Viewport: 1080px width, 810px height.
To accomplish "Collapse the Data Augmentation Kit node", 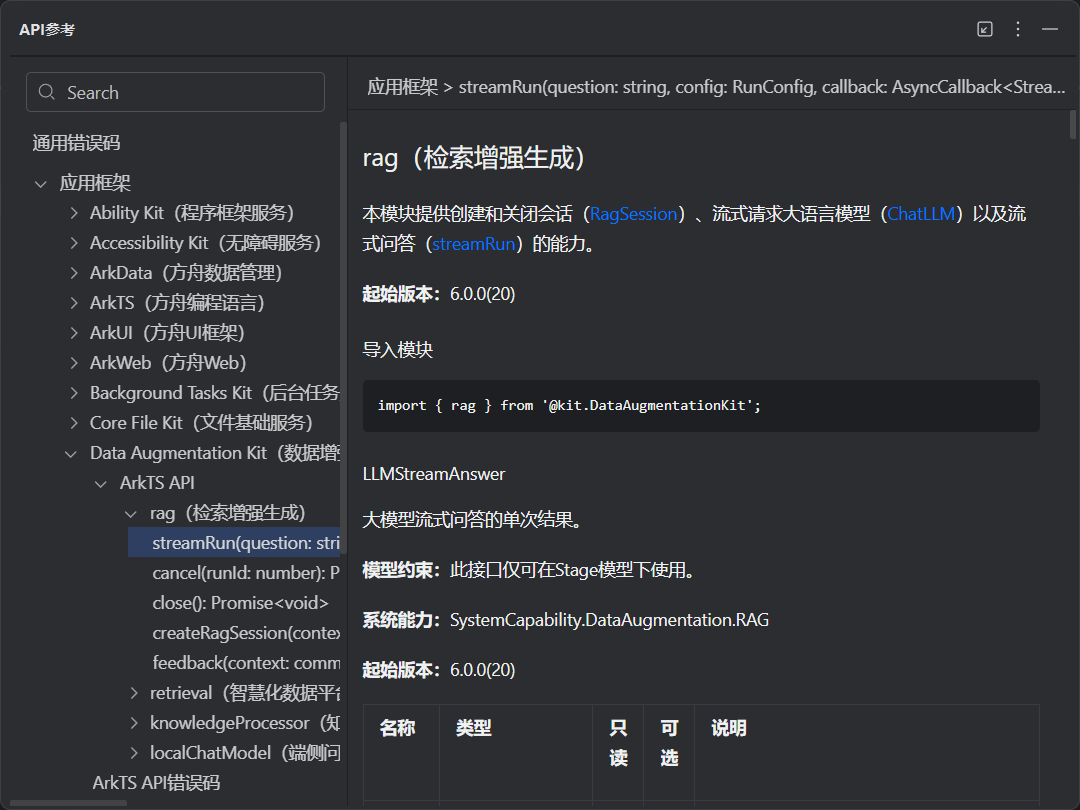I will [71, 453].
